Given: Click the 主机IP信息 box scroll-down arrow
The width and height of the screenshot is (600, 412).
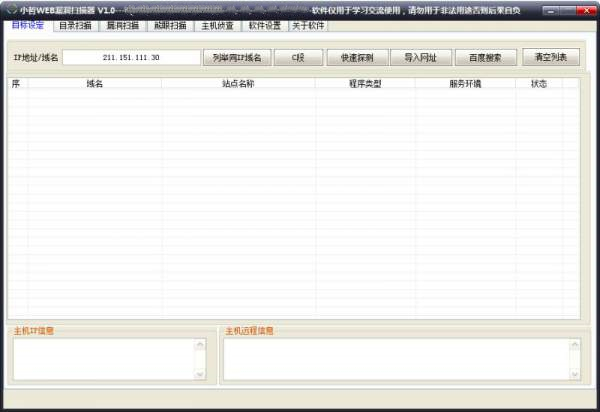Looking at the screenshot, I should pyautogui.click(x=200, y=374).
